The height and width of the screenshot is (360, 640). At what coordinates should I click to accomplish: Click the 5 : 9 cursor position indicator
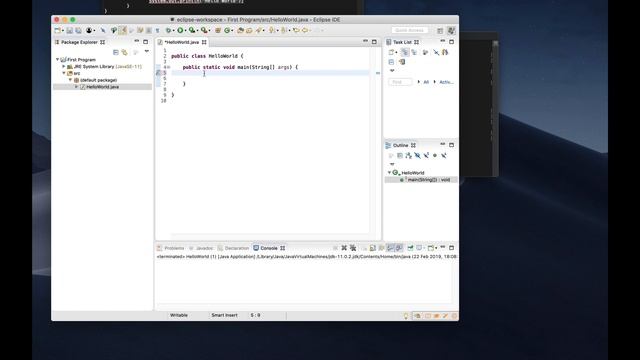tap(256, 315)
